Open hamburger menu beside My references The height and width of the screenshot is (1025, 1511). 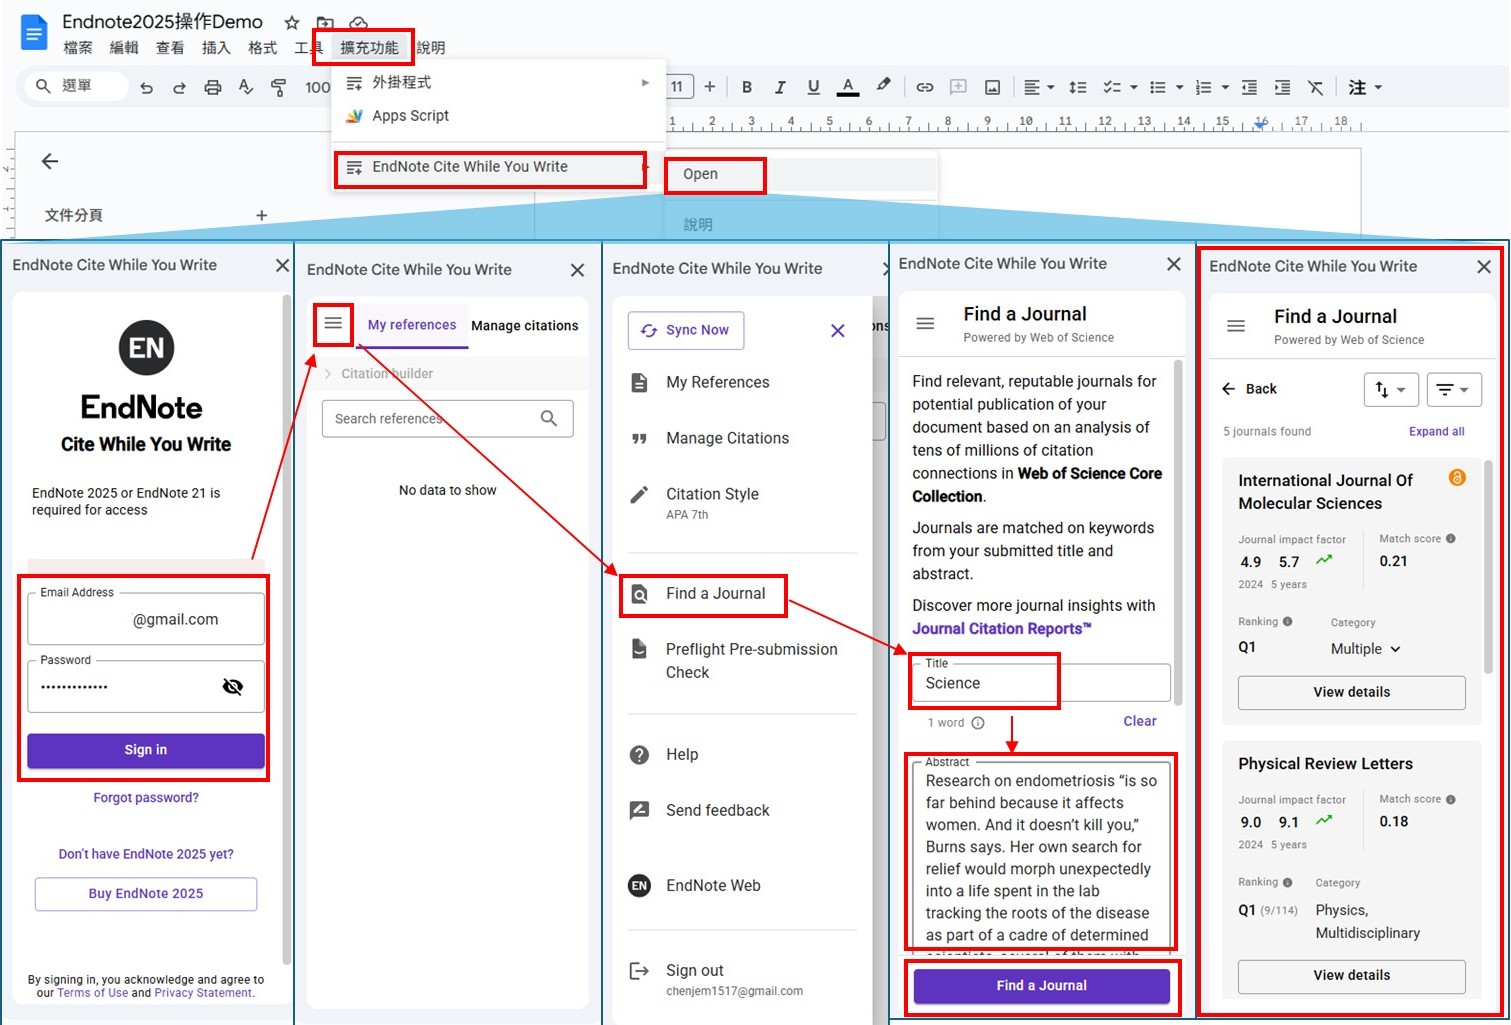pyautogui.click(x=333, y=323)
